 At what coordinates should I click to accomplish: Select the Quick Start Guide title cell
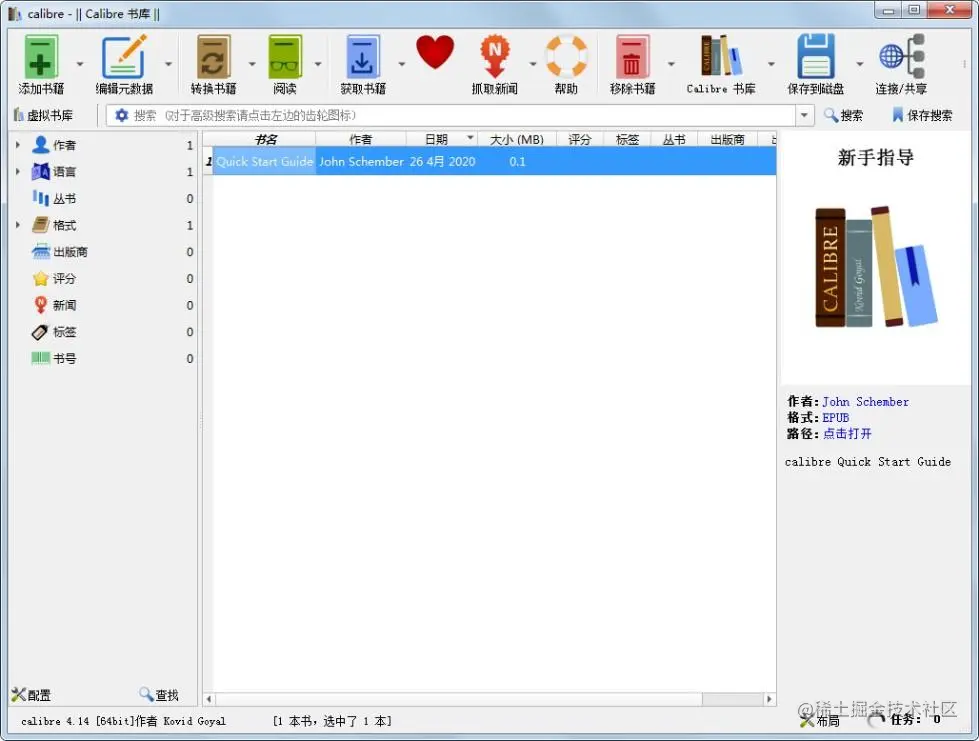point(264,162)
